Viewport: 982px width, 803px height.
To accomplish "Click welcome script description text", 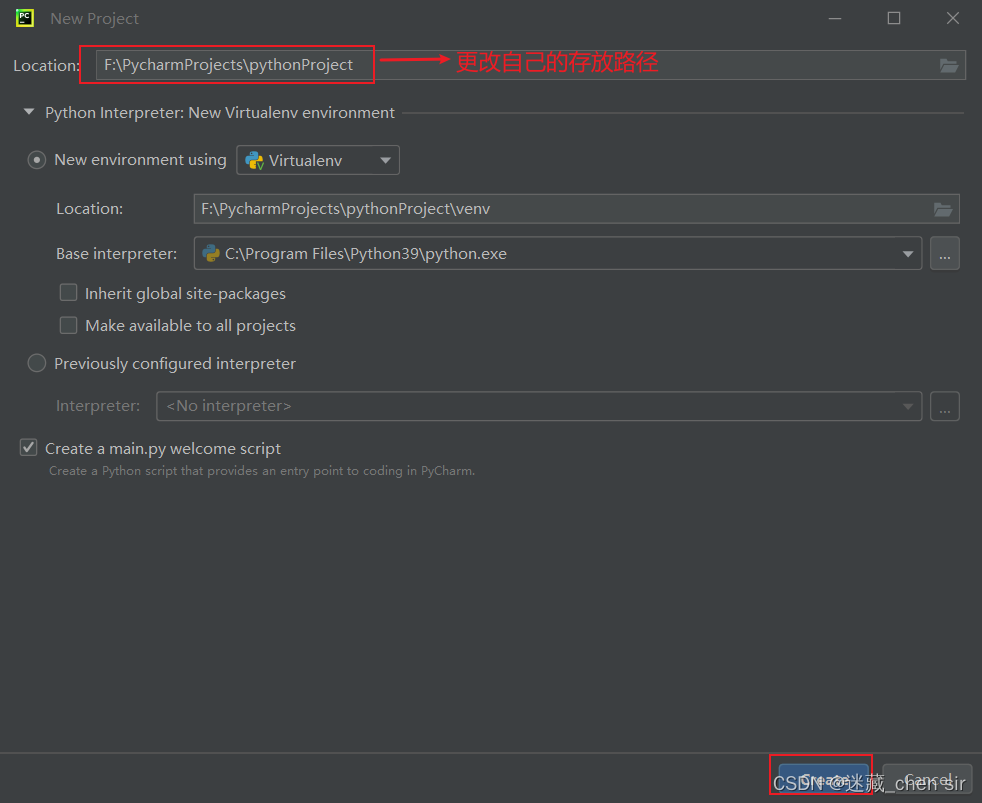I will tap(262, 471).
